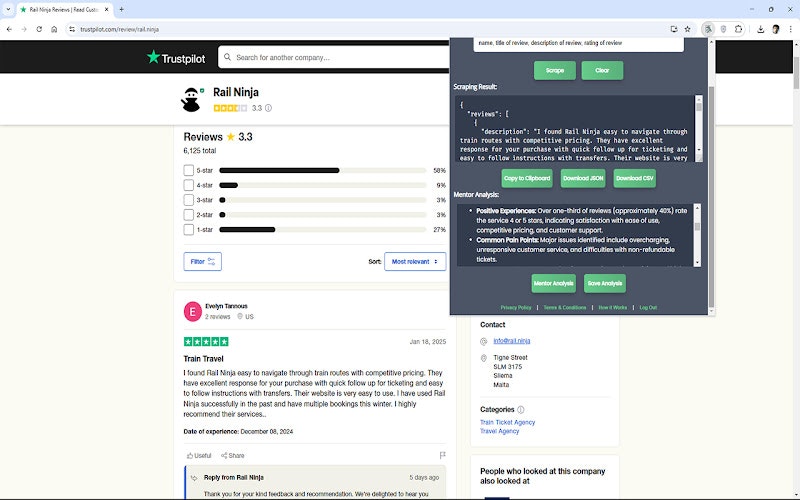This screenshot has height=500, width=800.
Task: View site information icon in address bar
Action: (x=72, y=30)
